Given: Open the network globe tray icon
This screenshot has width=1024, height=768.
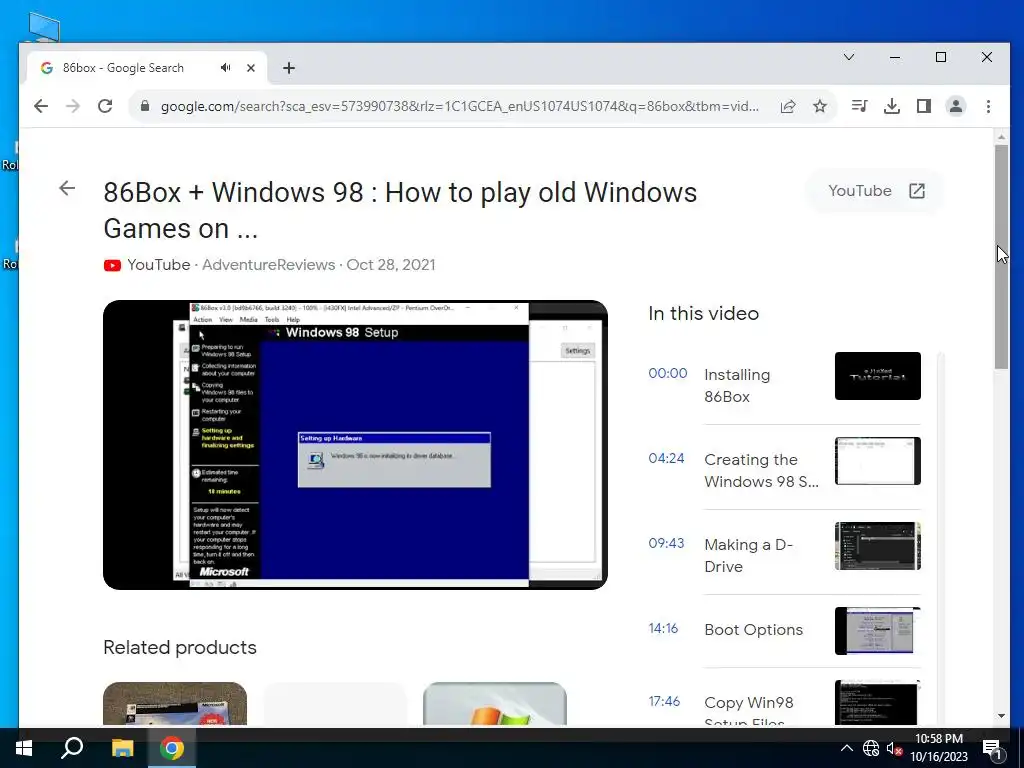Looking at the screenshot, I should tap(871, 748).
